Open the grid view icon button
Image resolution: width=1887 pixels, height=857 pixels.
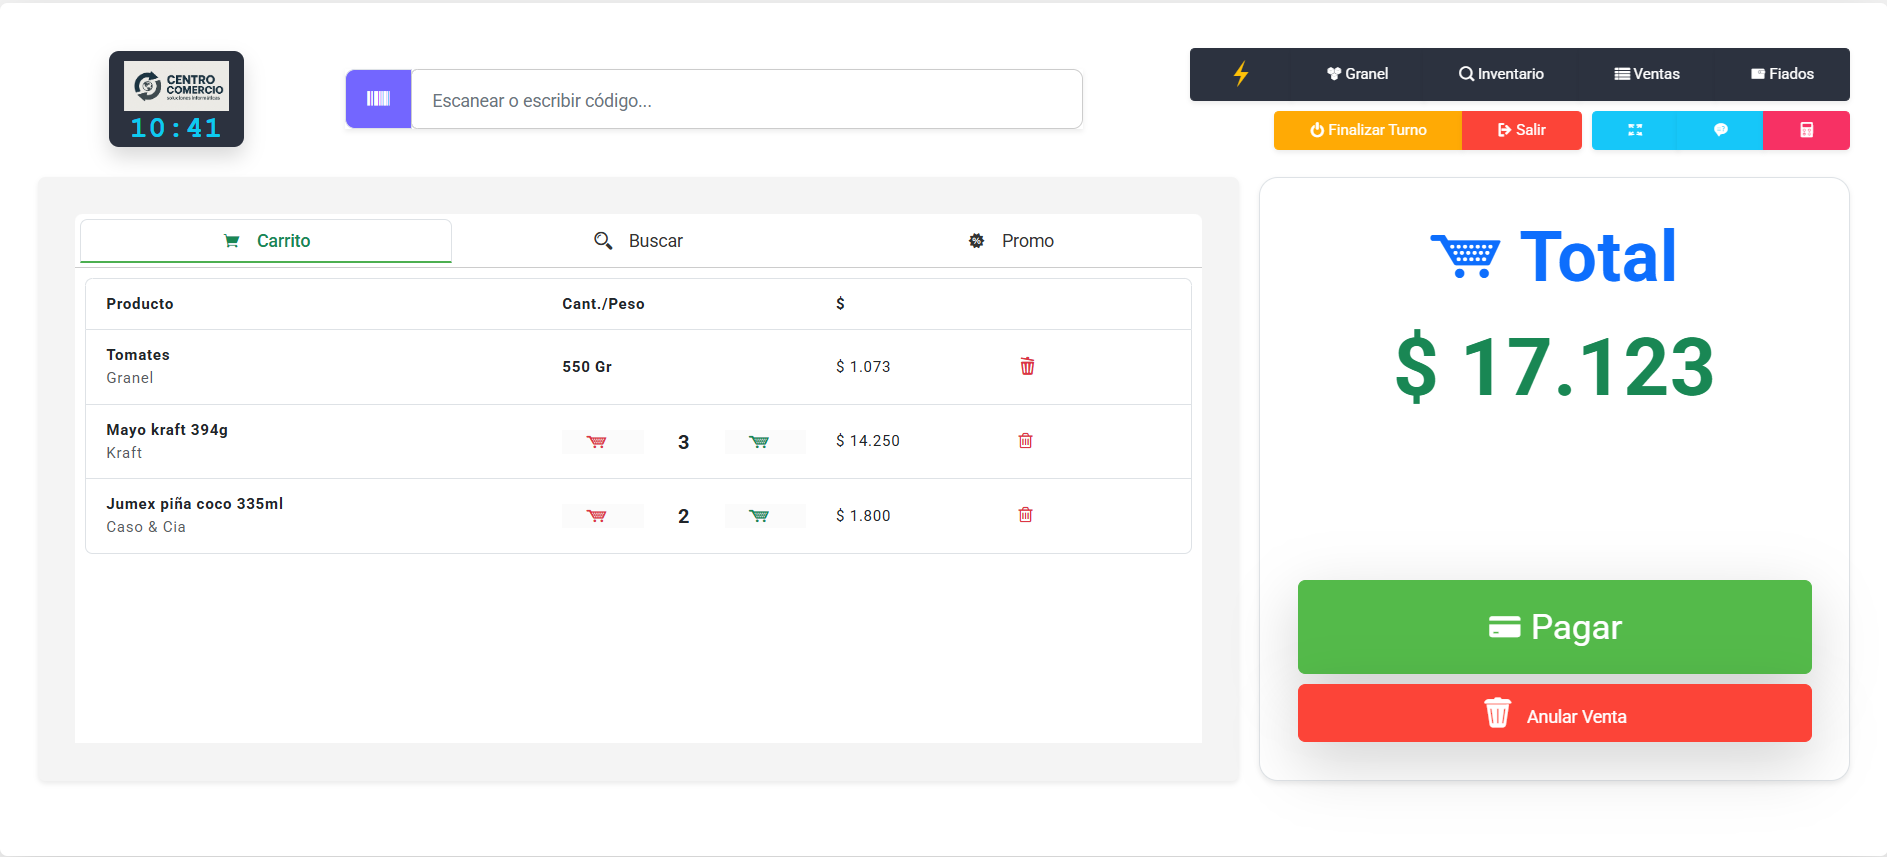click(x=1634, y=130)
